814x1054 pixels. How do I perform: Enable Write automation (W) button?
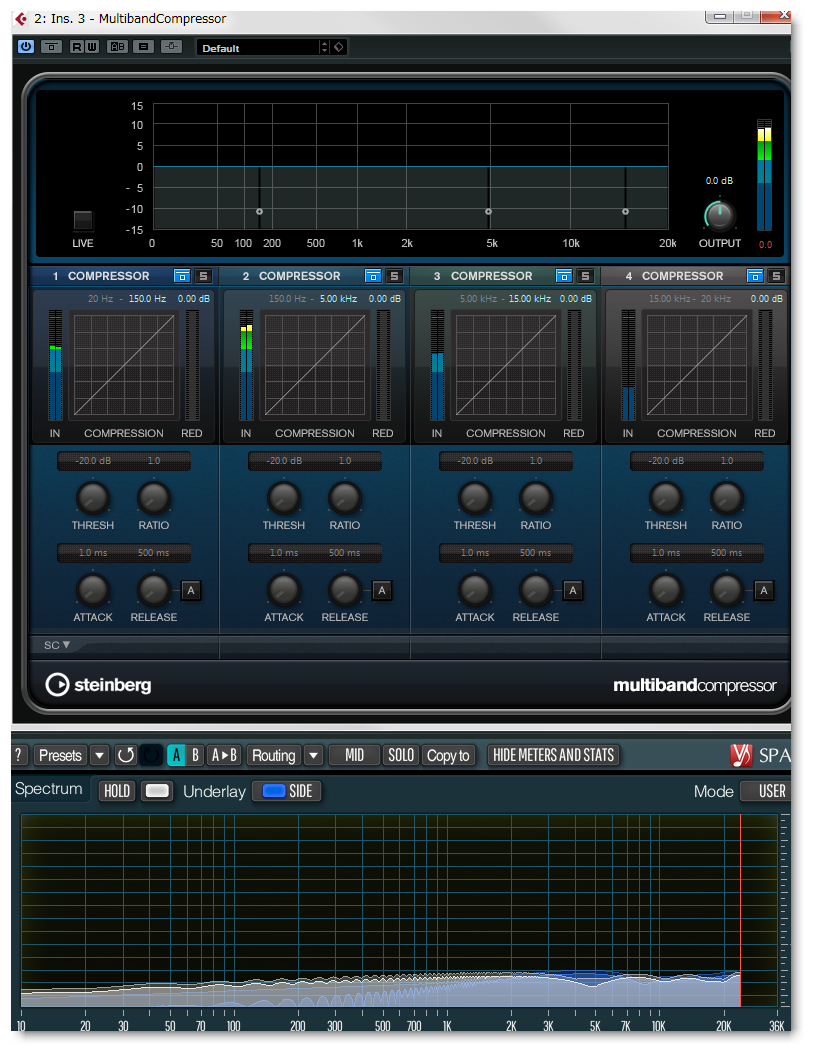(x=92, y=46)
